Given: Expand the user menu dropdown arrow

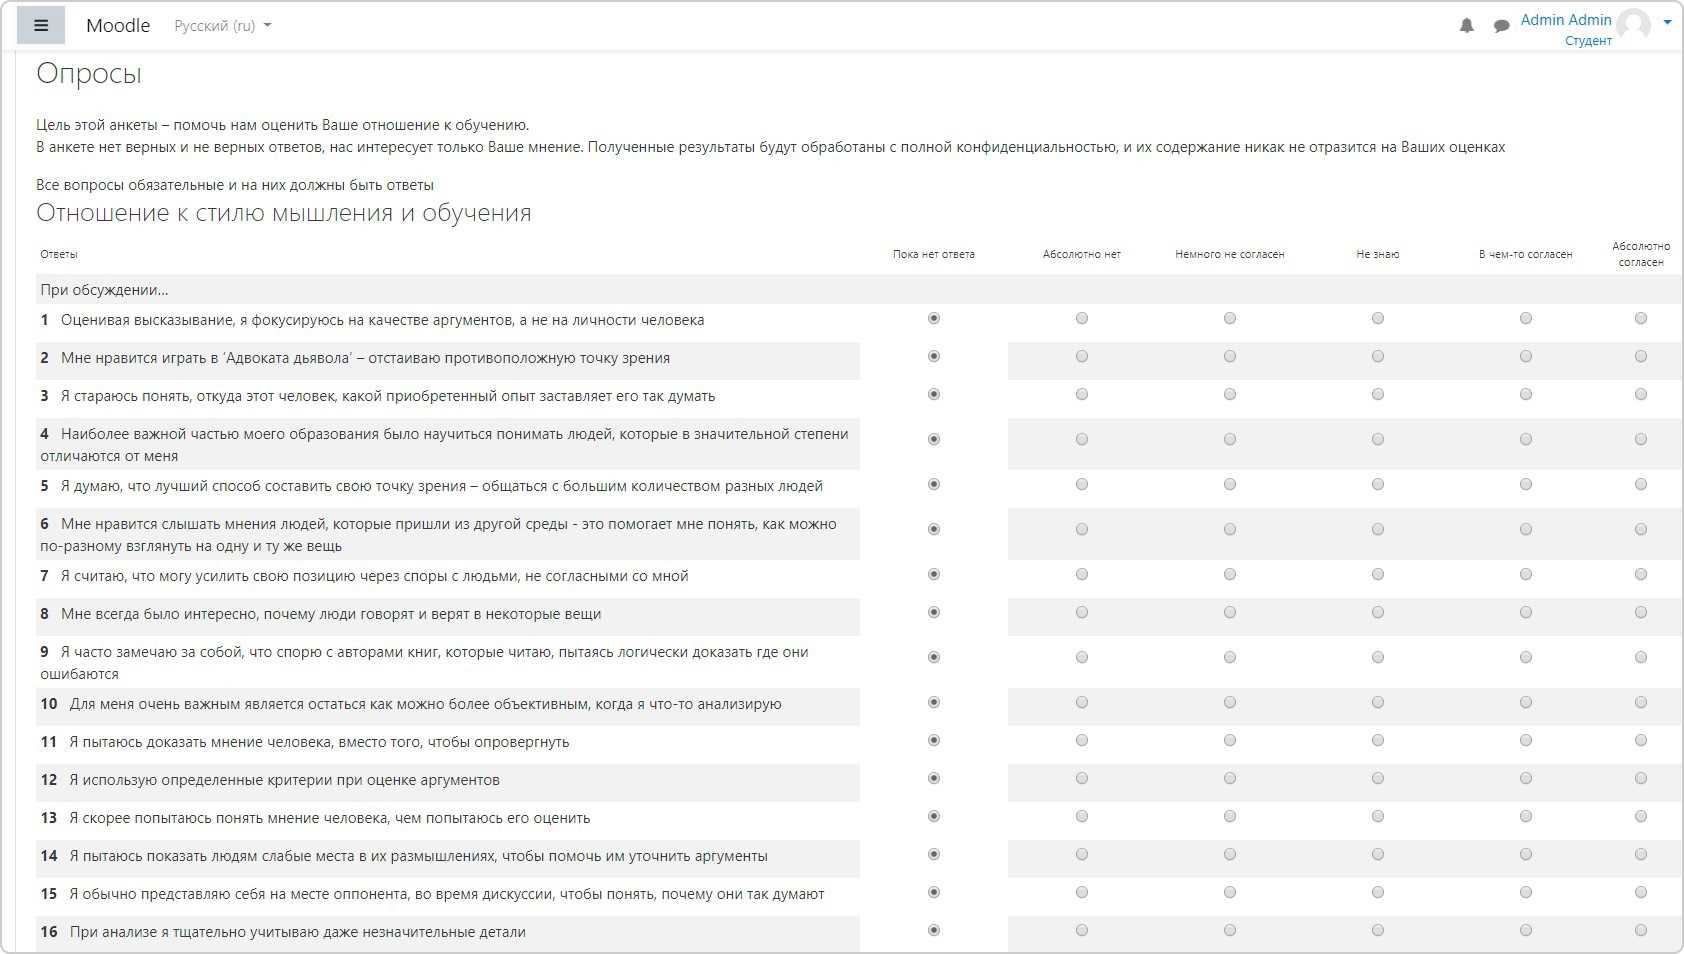Looking at the screenshot, I should 1667,22.
